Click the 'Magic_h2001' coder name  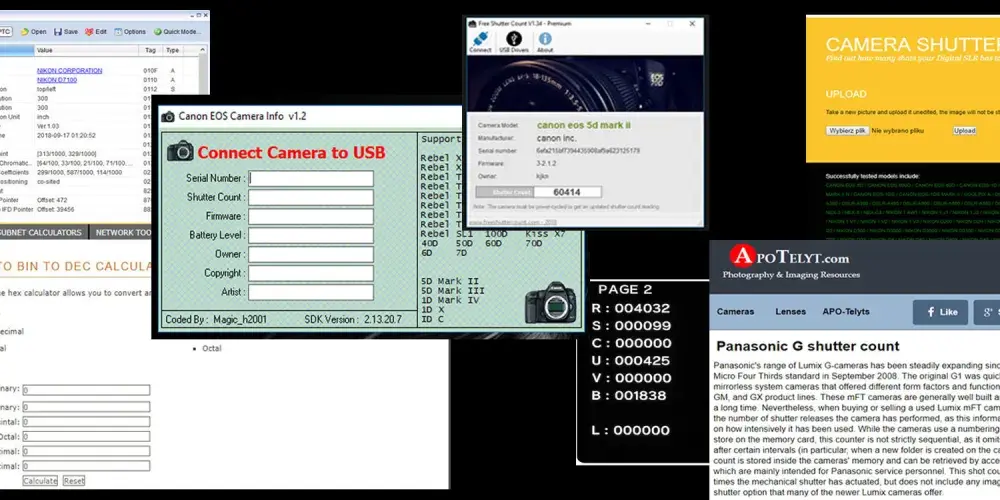tap(240, 319)
